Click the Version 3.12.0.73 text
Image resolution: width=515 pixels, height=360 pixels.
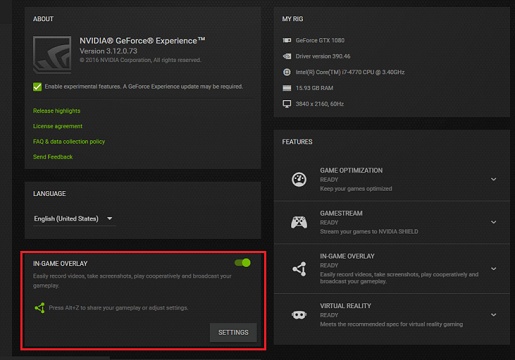pyautogui.click(x=108, y=51)
